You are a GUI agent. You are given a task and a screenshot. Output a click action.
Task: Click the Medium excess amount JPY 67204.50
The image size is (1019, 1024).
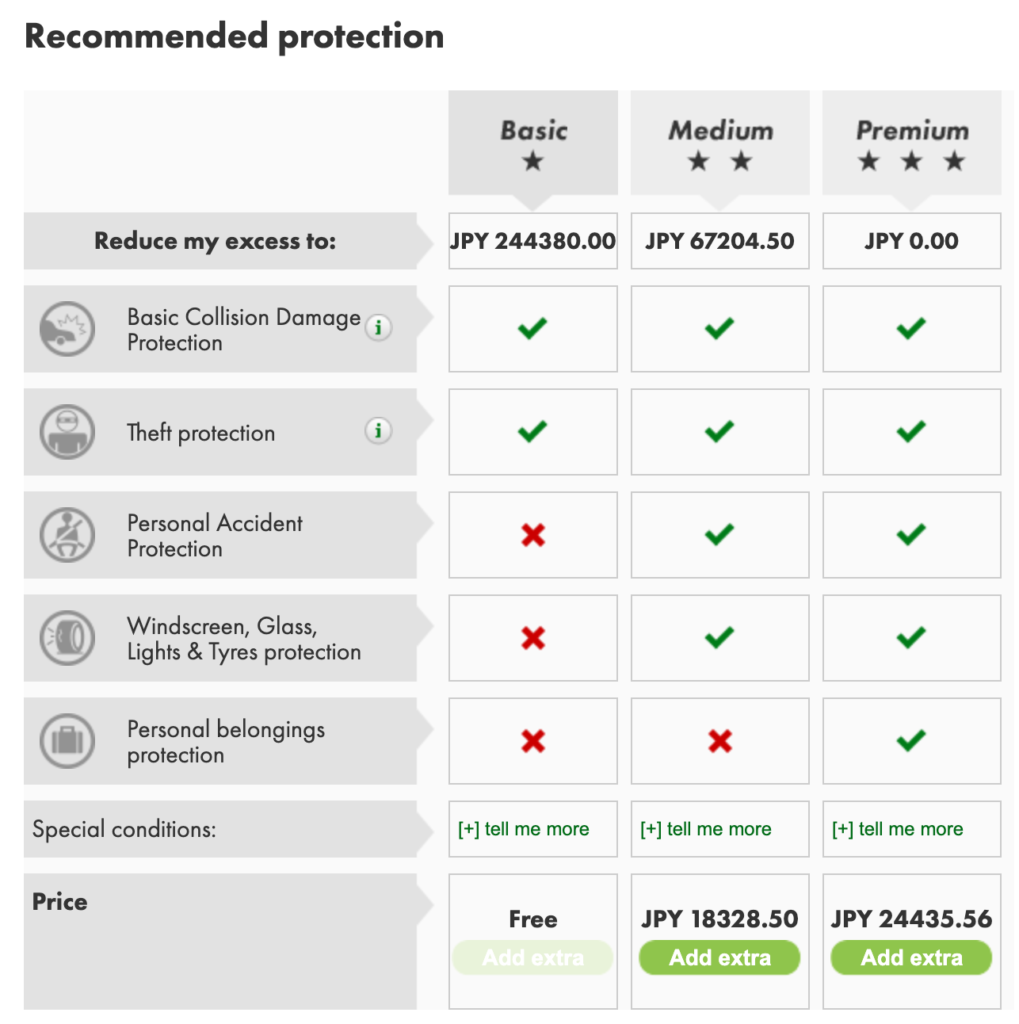click(x=720, y=241)
